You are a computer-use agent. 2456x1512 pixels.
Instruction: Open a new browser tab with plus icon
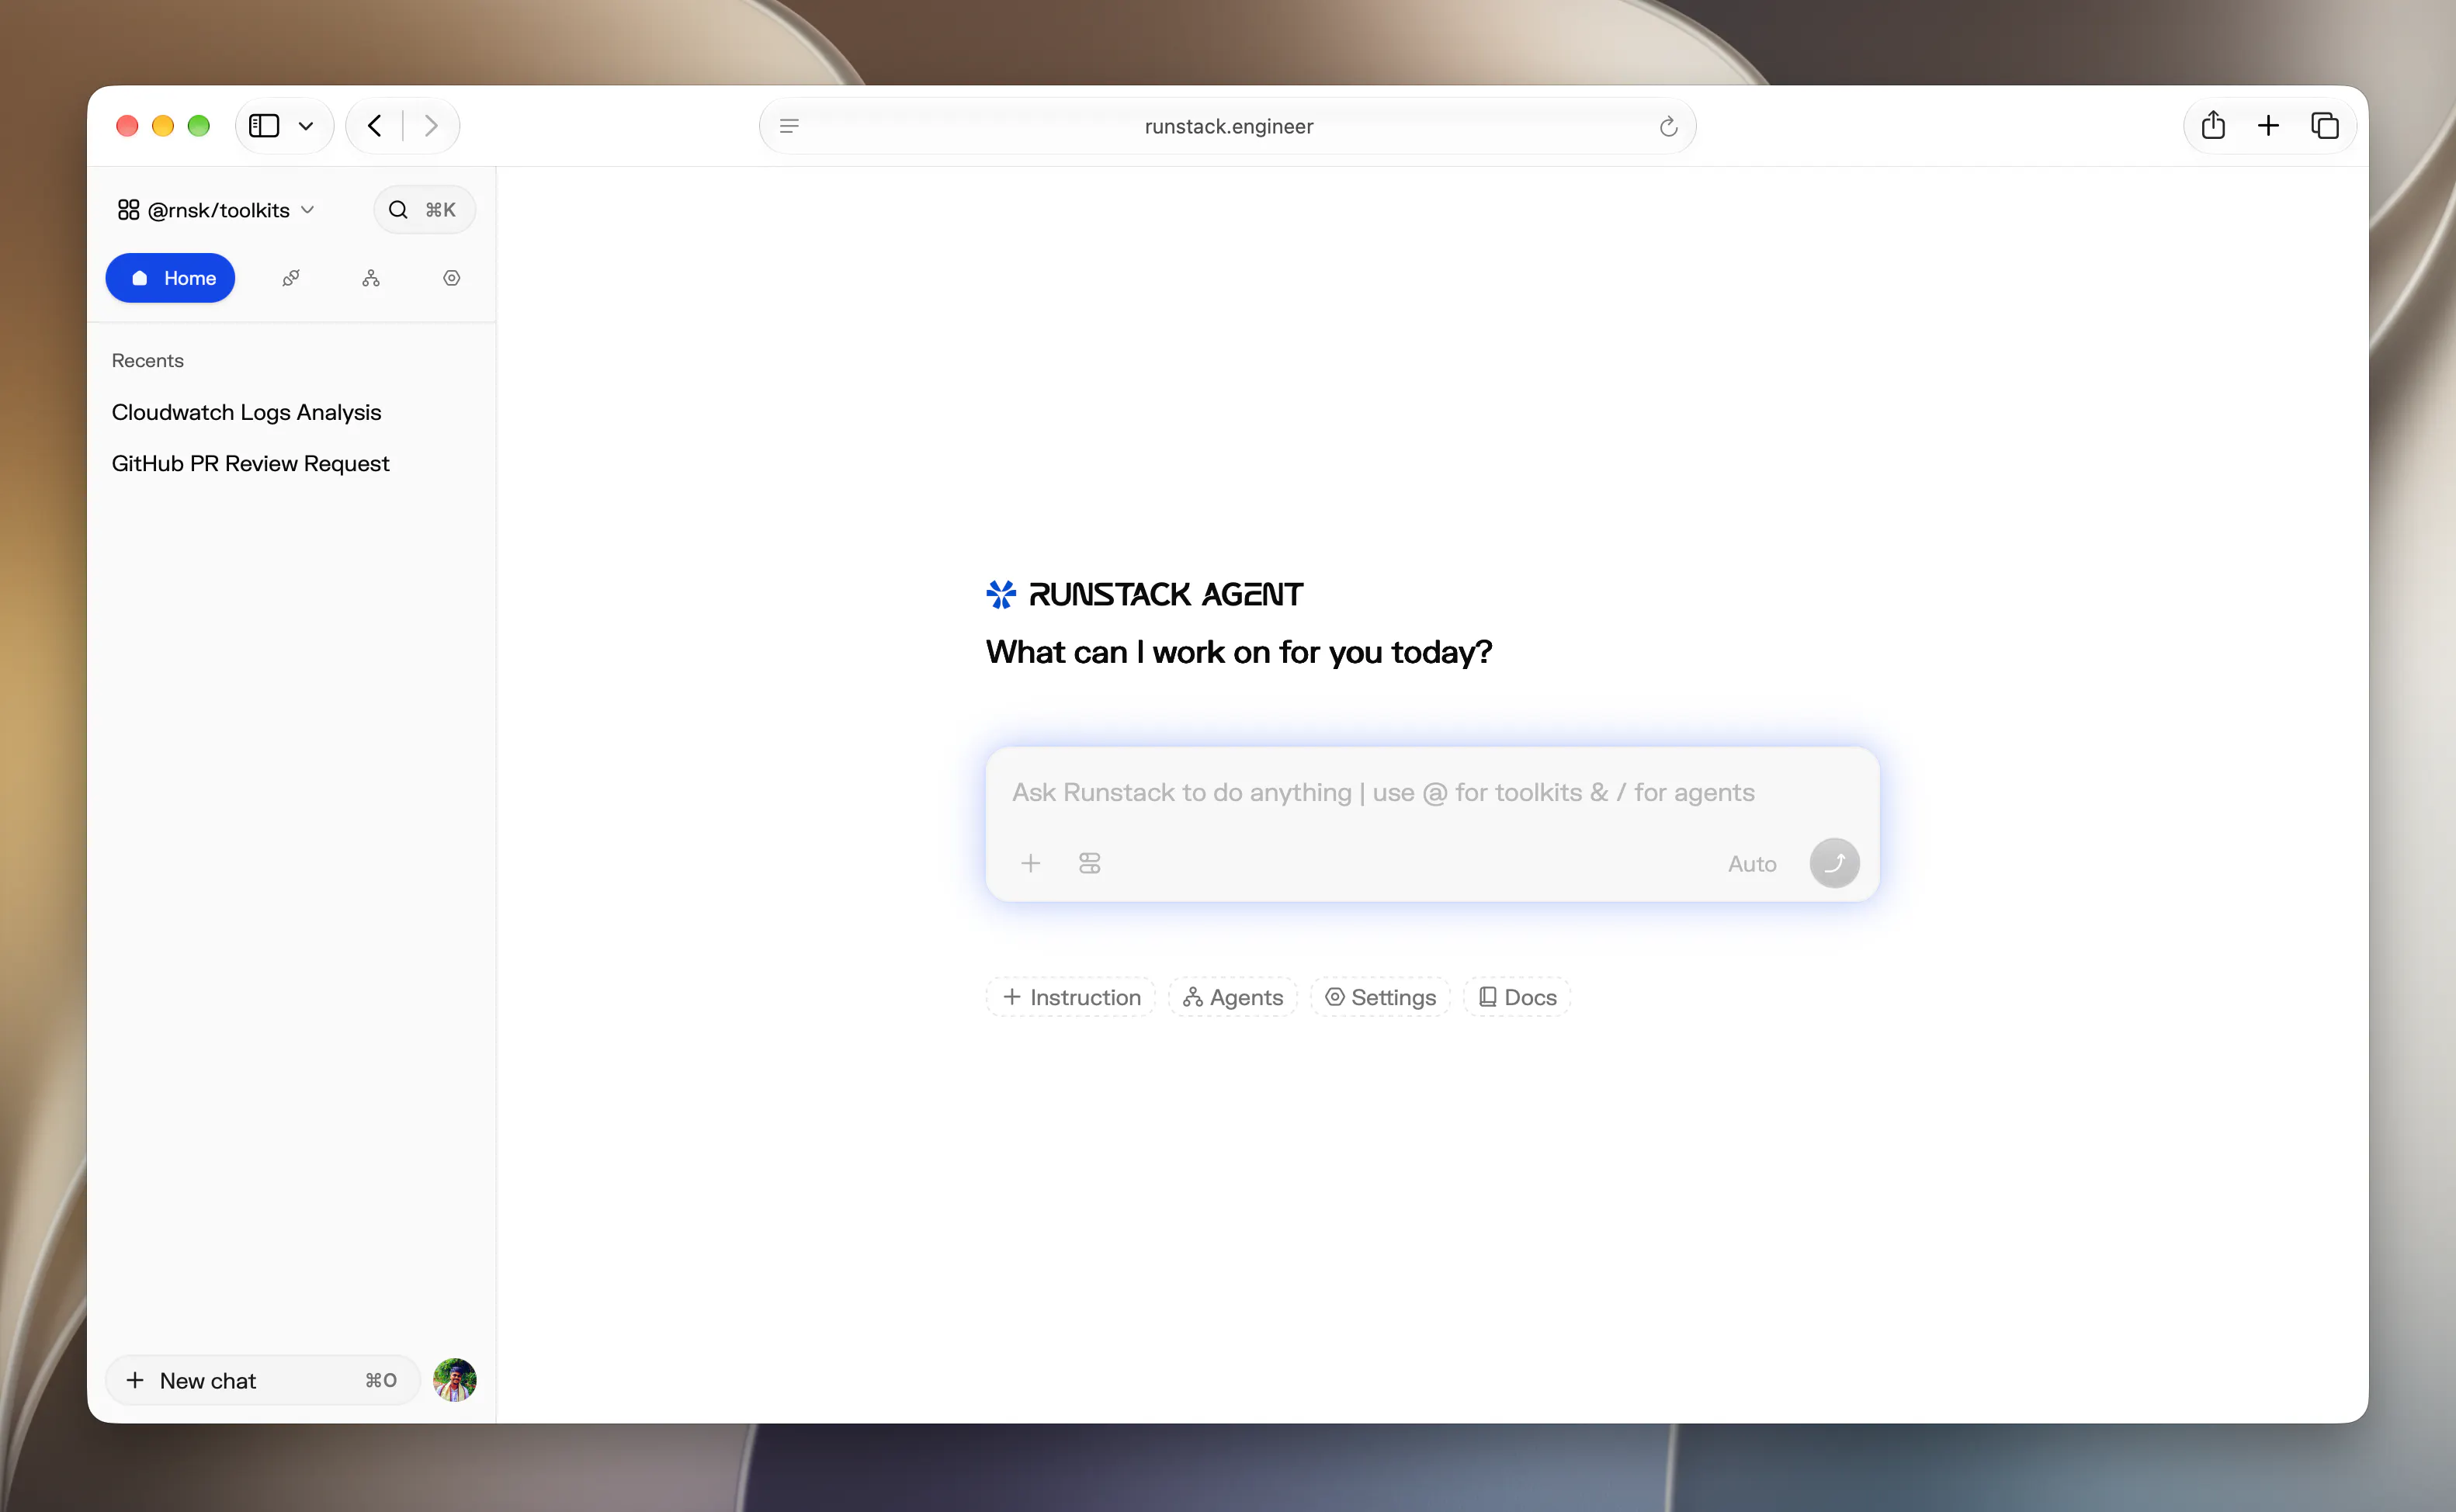pyautogui.click(x=2268, y=125)
